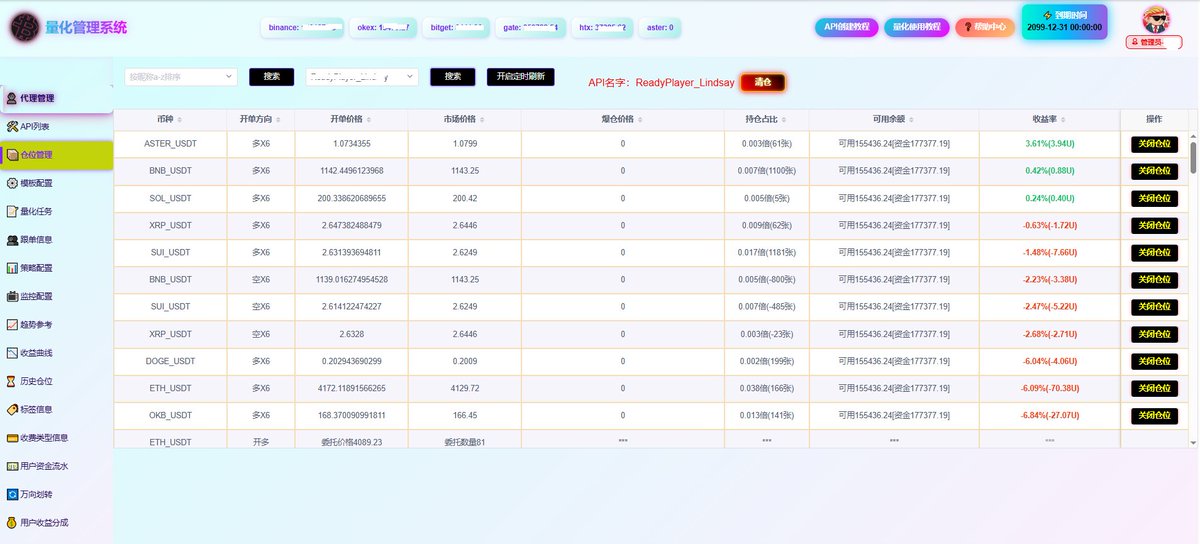The width and height of the screenshot is (1200, 544).
Task: Click the htx balance chip
Action: [602, 28]
